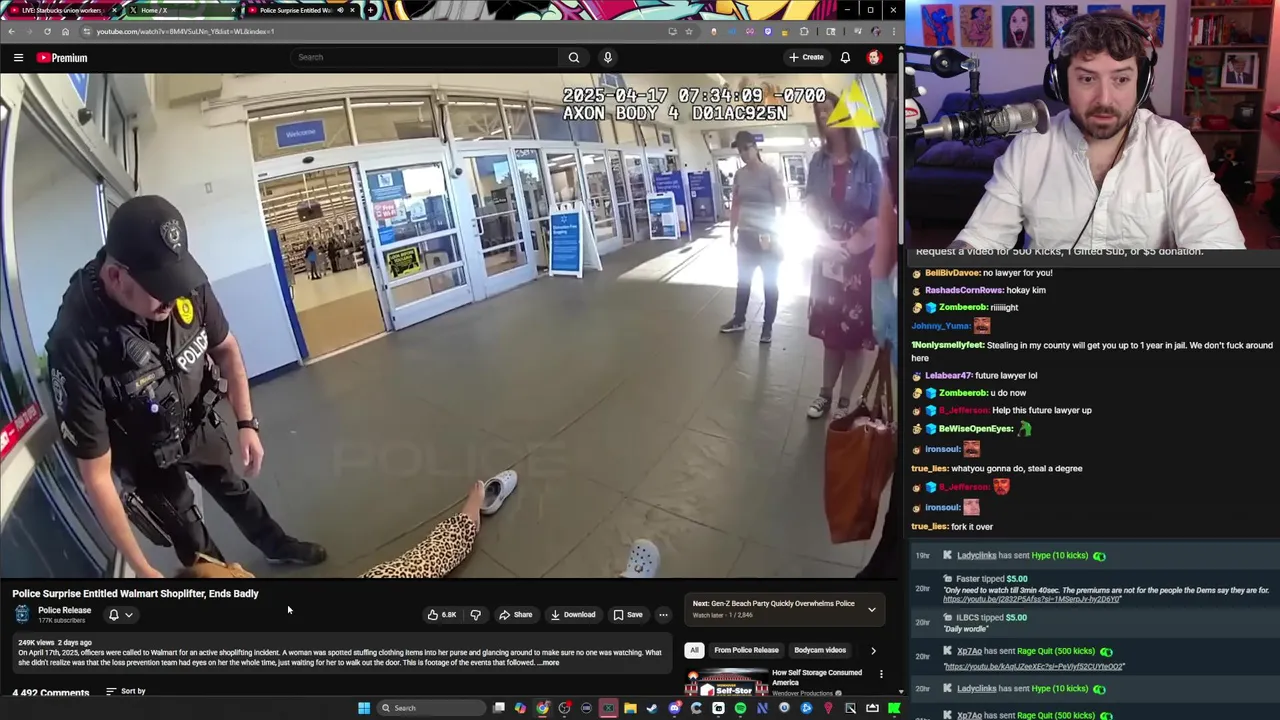Open the browser extensions puzzle icon
The height and width of the screenshot is (720, 1280).
pos(803,31)
